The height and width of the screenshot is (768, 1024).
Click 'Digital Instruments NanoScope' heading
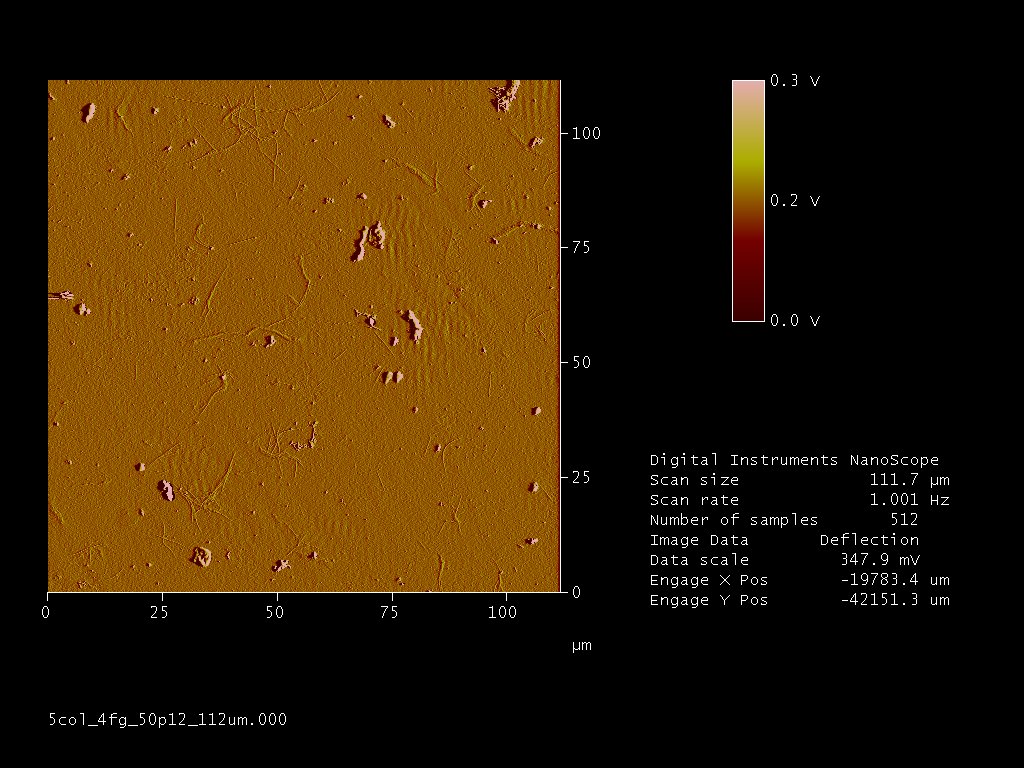[794, 460]
